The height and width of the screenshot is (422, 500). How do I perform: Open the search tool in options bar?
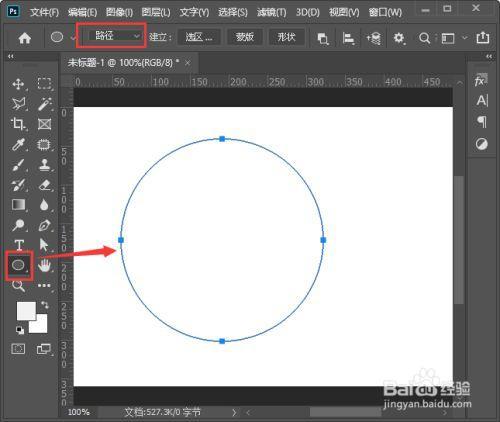[x=424, y=38]
